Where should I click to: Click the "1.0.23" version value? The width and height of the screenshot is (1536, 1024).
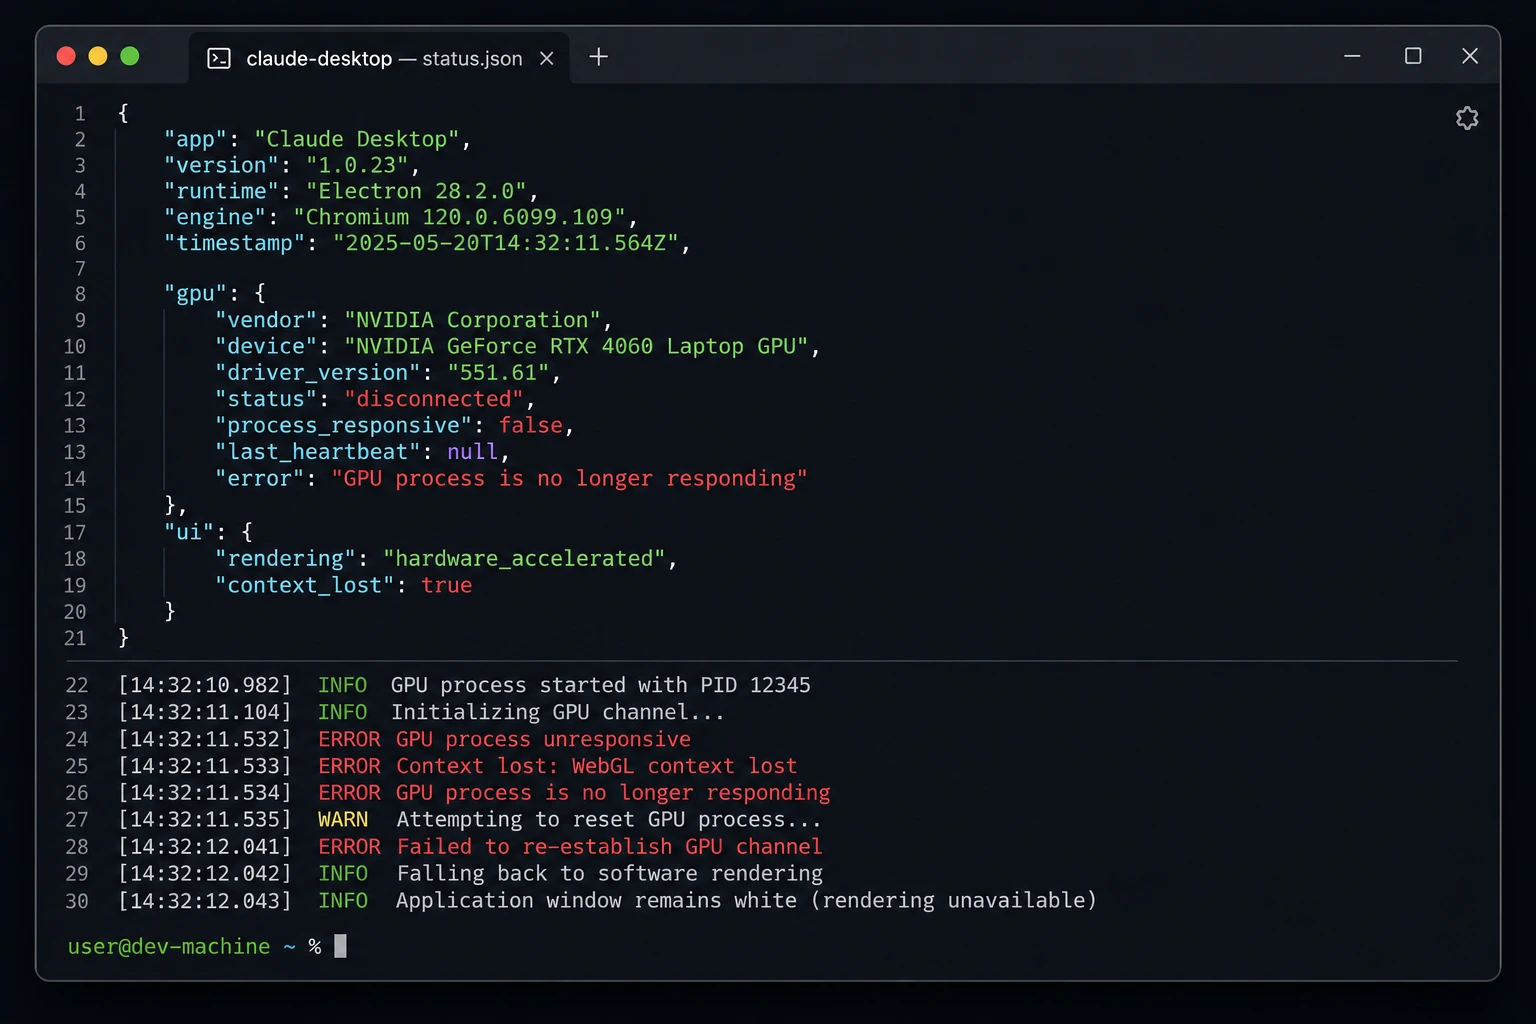357,165
